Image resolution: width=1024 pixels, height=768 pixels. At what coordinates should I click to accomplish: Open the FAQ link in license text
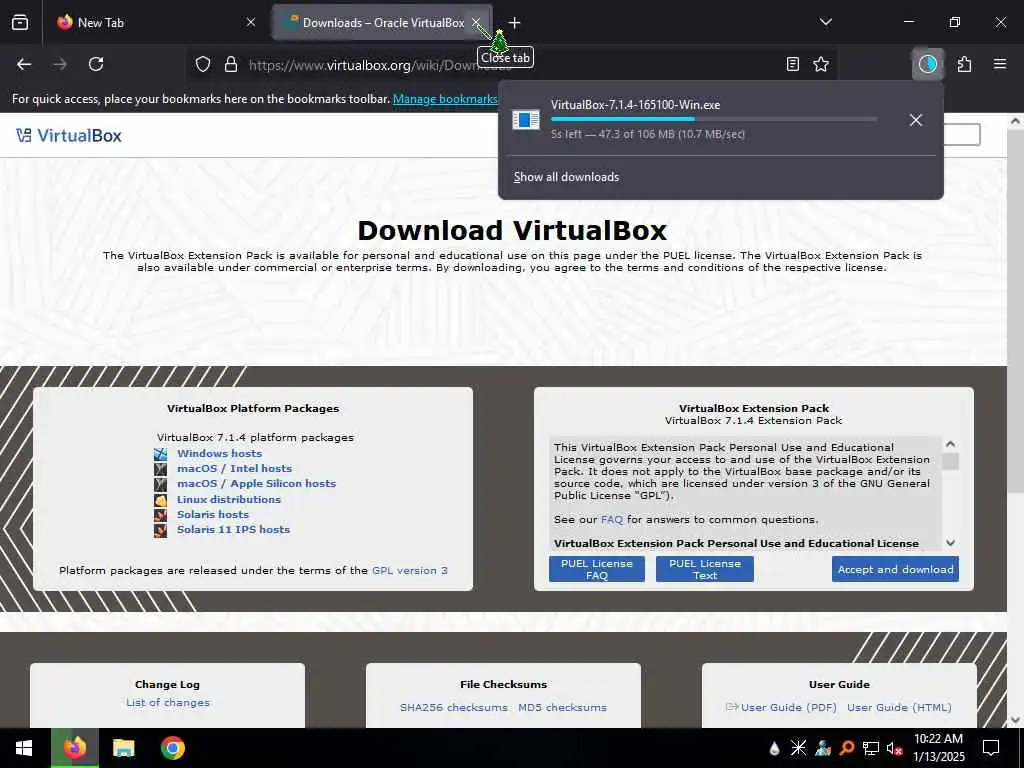(x=612, y=520)
